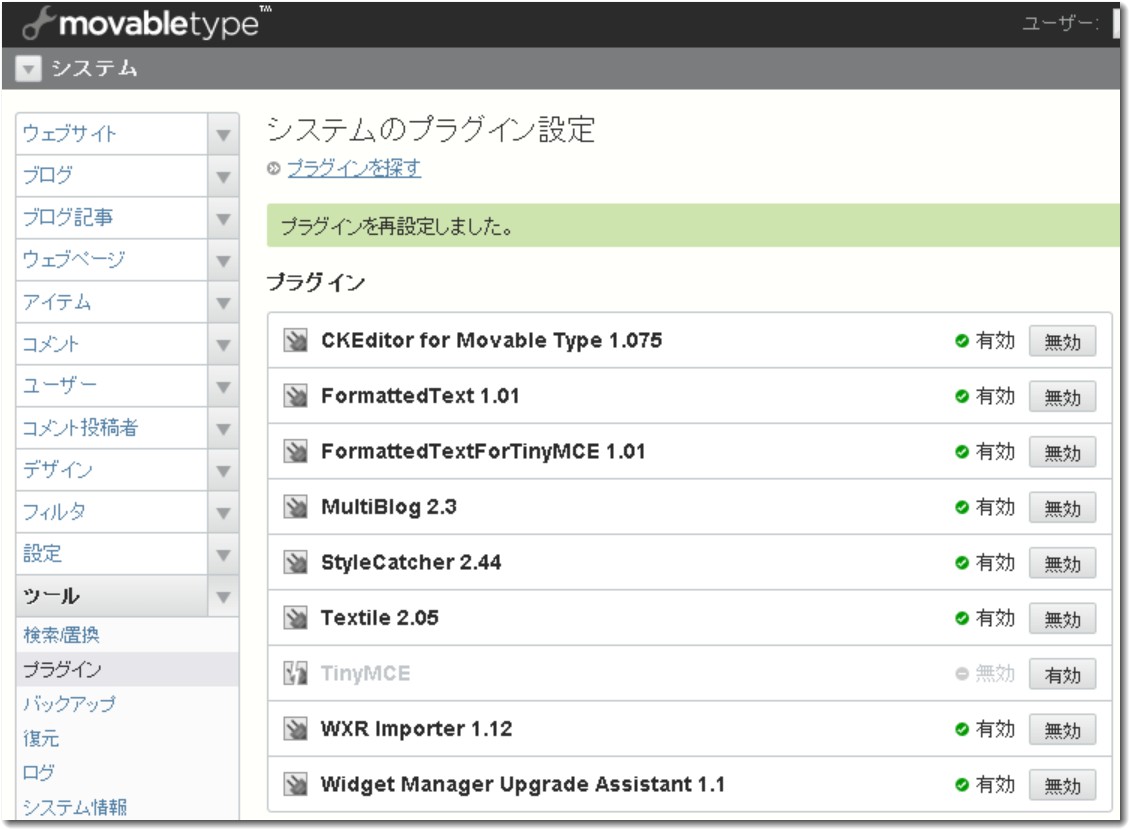
Task: Click the MultiBlog plugin icon
Action: pos(295,509)
